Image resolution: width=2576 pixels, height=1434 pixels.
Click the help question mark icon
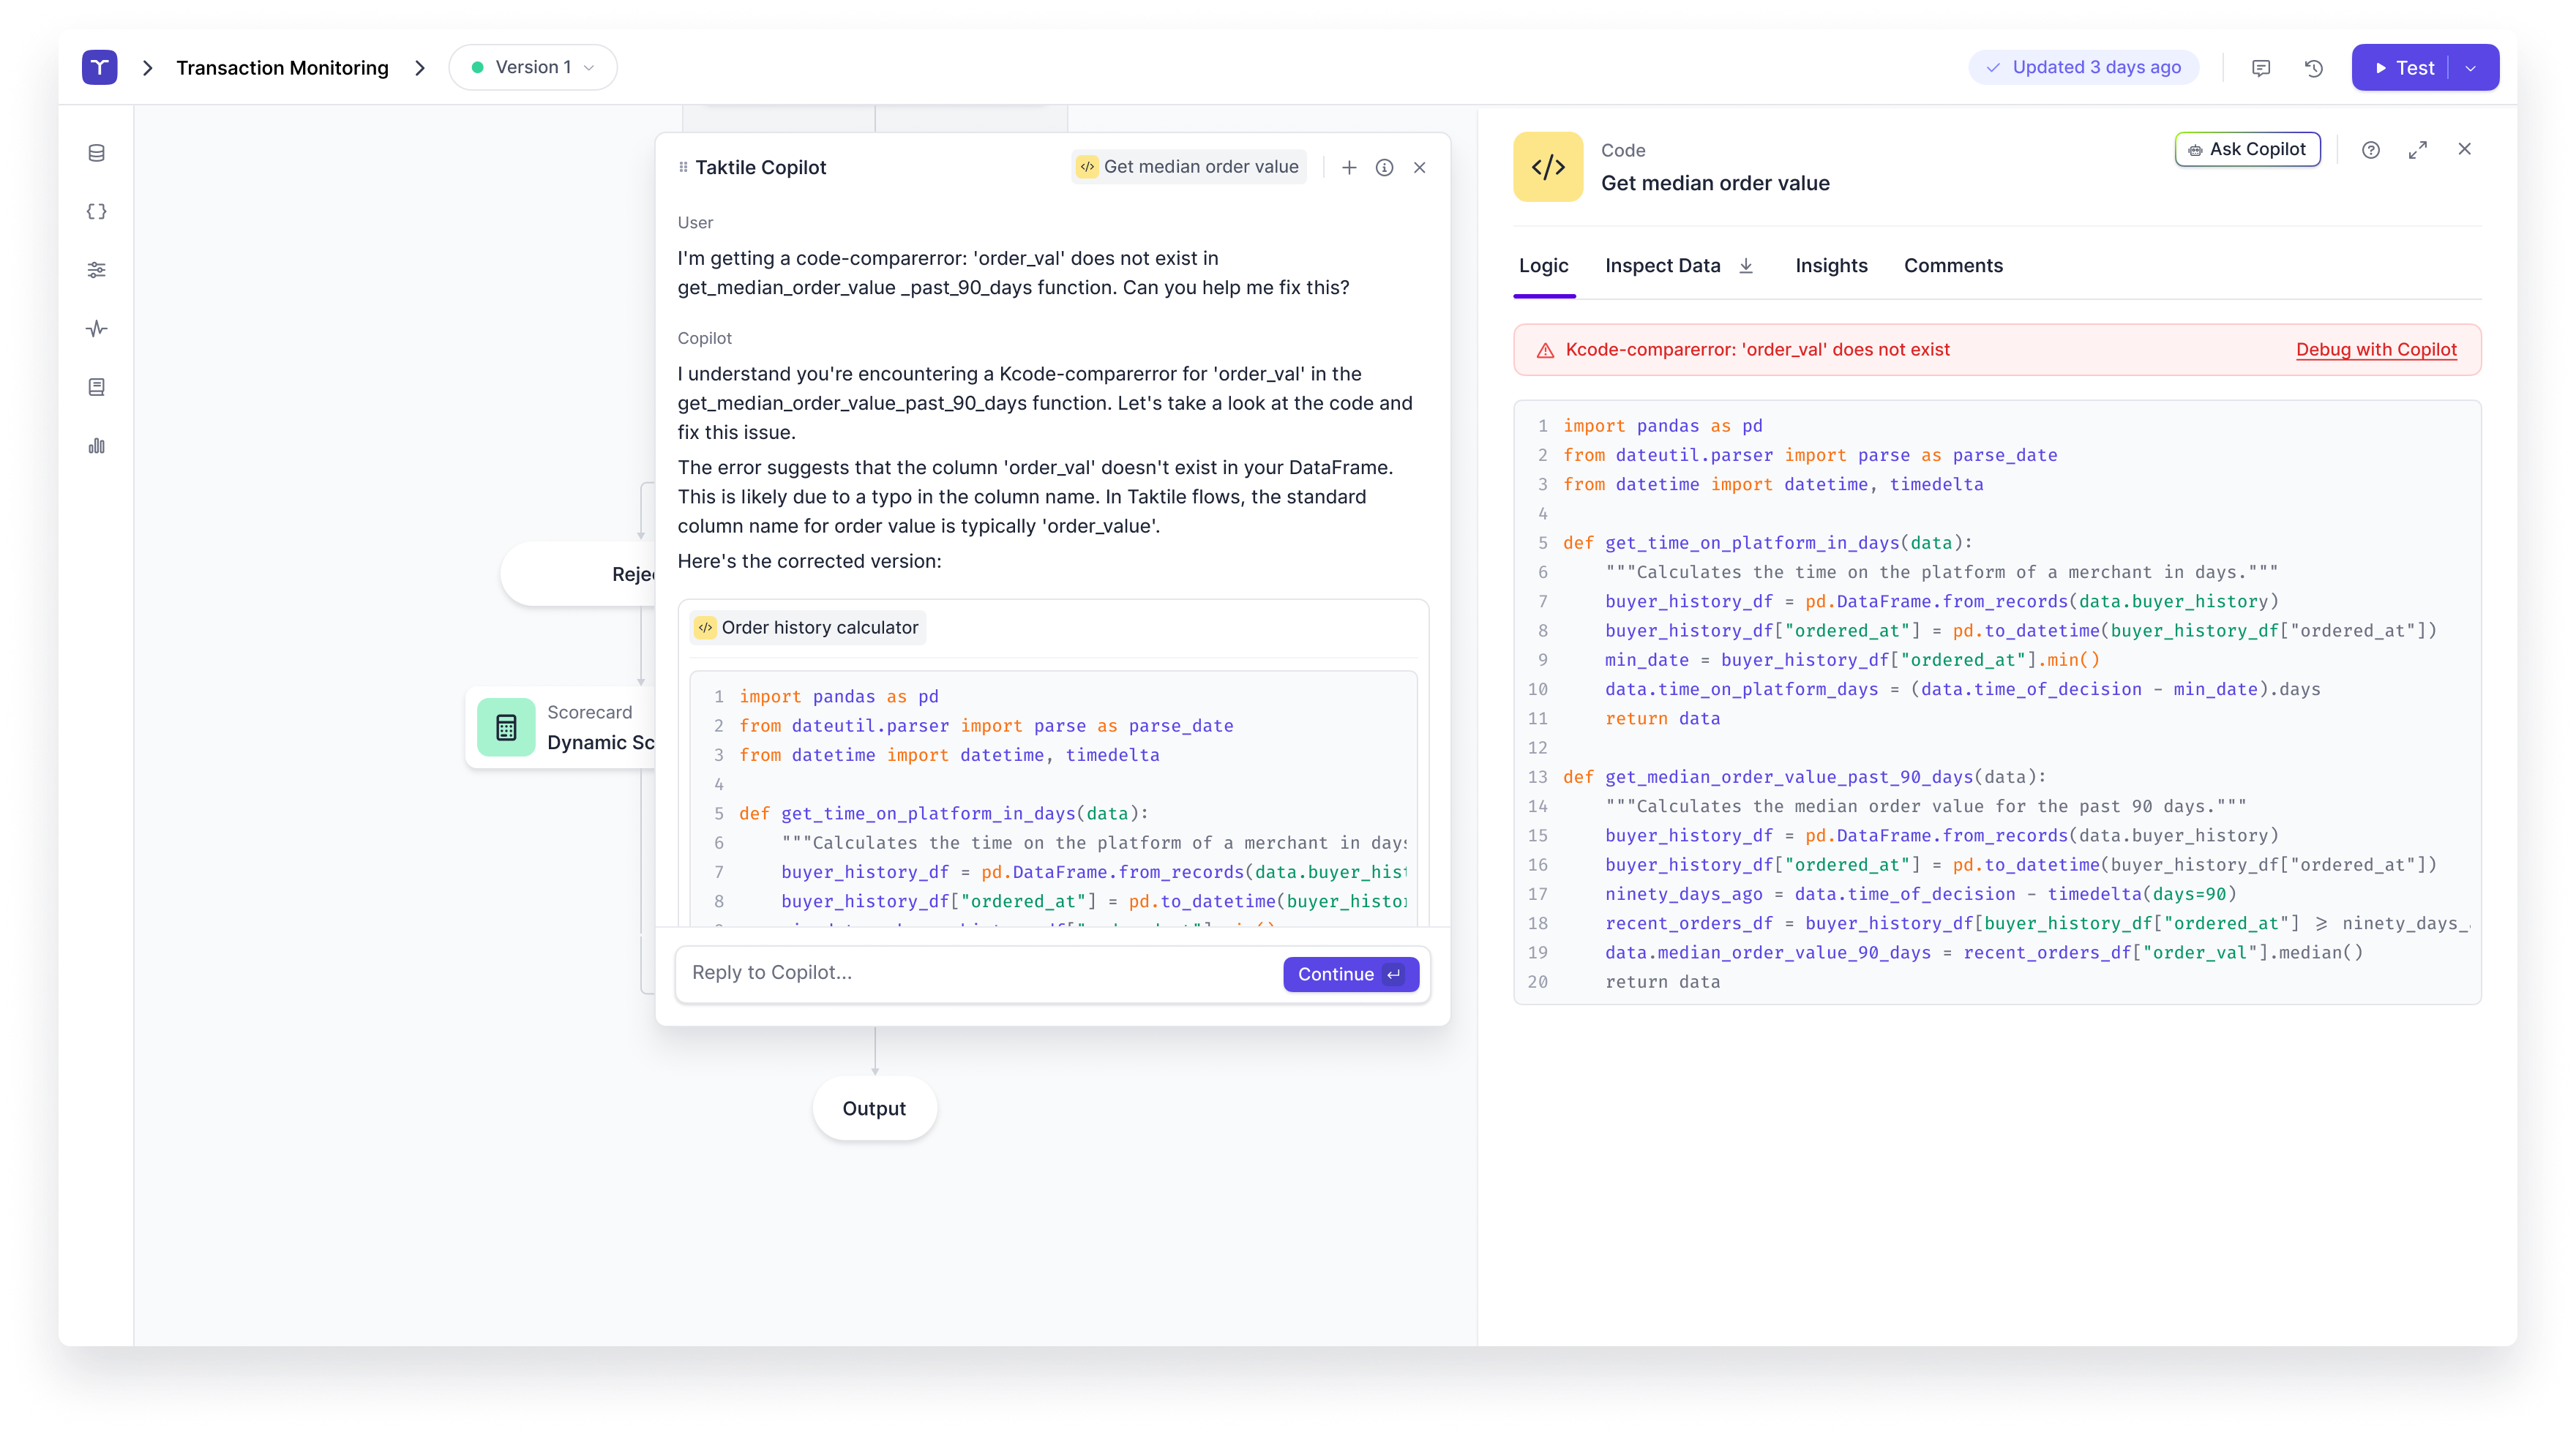pyautogui.click(x=2370, y=150)
